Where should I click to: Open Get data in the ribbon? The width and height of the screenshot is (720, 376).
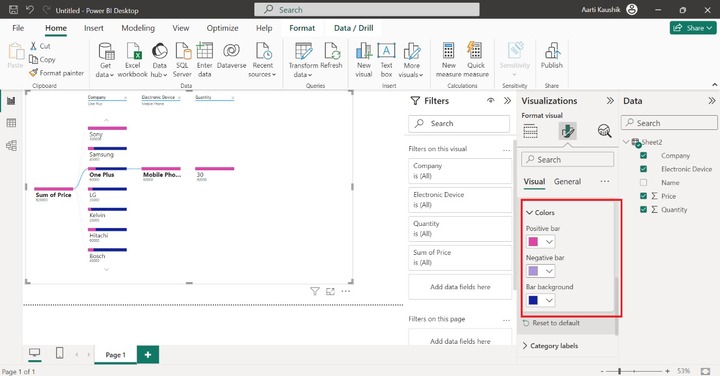click(x=105, y=60)
